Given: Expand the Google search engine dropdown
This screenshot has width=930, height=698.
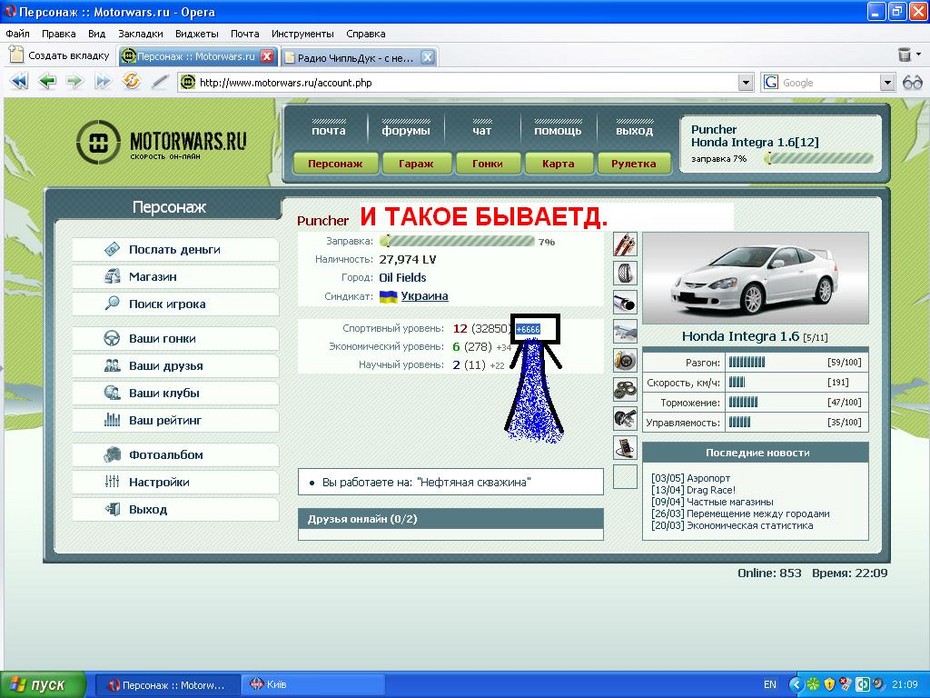Looking at the screenshot, I should tap(887, 82).
